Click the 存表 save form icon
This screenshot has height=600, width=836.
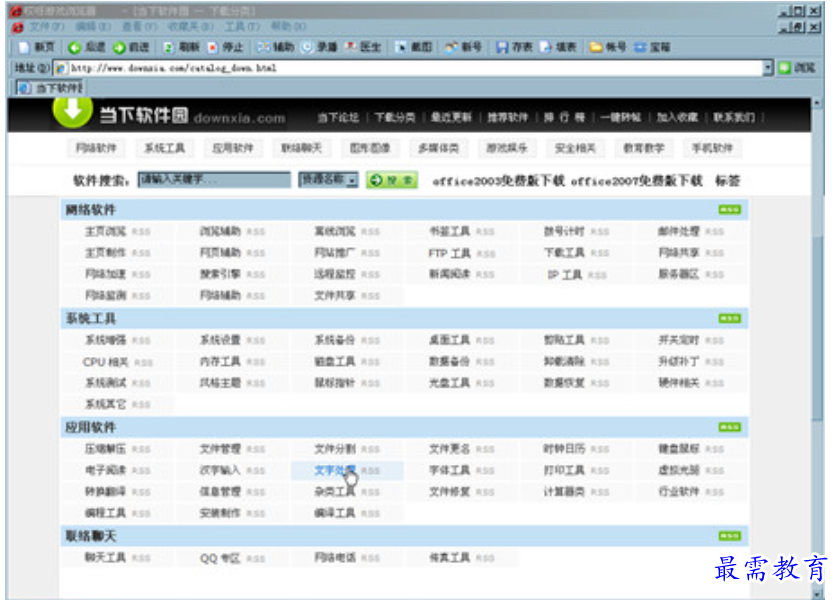502,47
